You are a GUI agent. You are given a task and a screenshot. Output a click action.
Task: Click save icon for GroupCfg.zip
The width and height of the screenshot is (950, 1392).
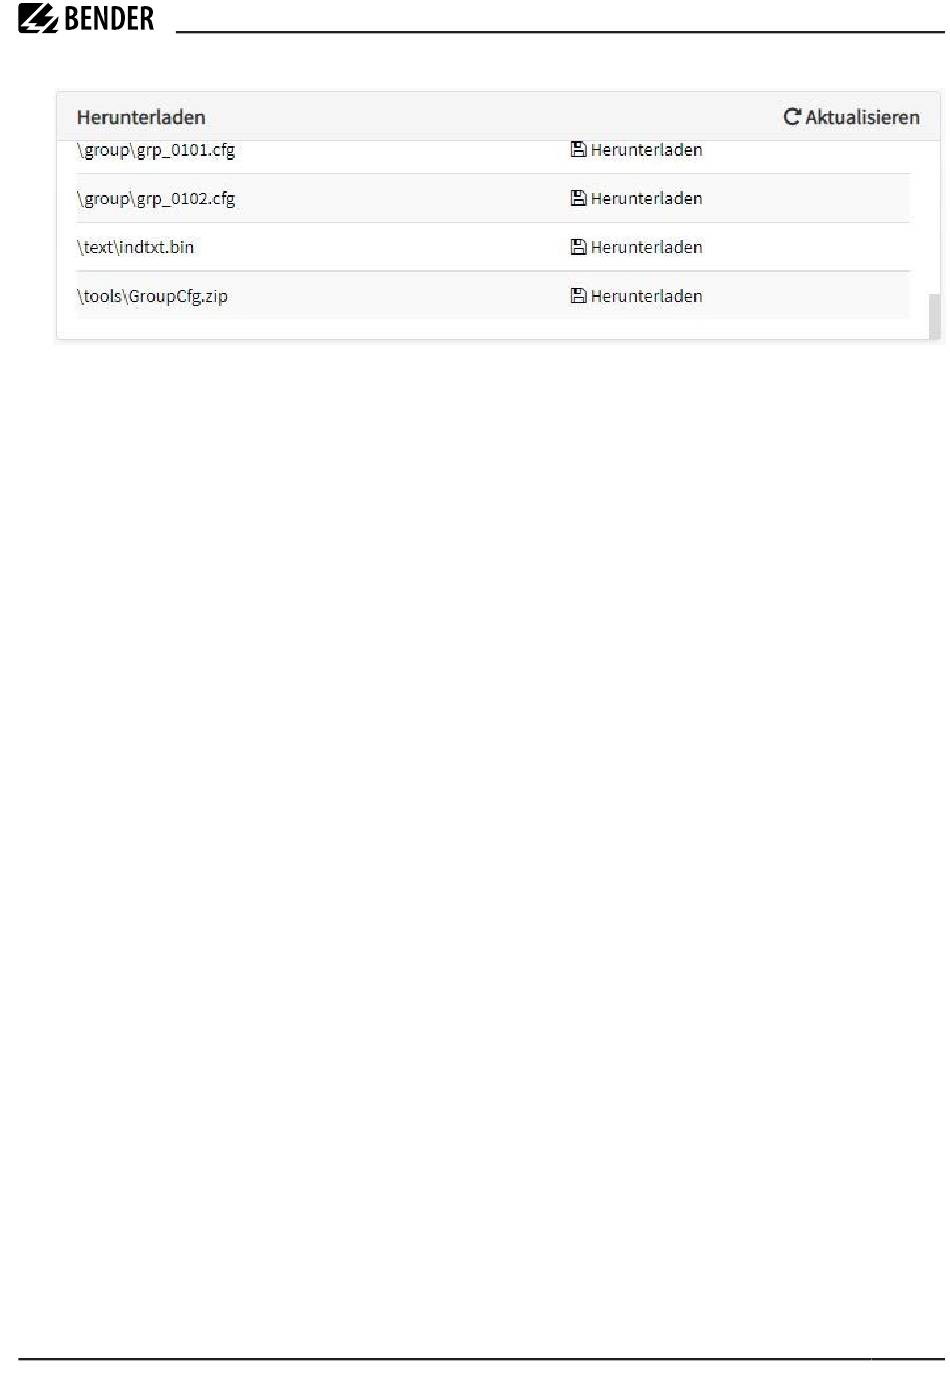point(578,296)
